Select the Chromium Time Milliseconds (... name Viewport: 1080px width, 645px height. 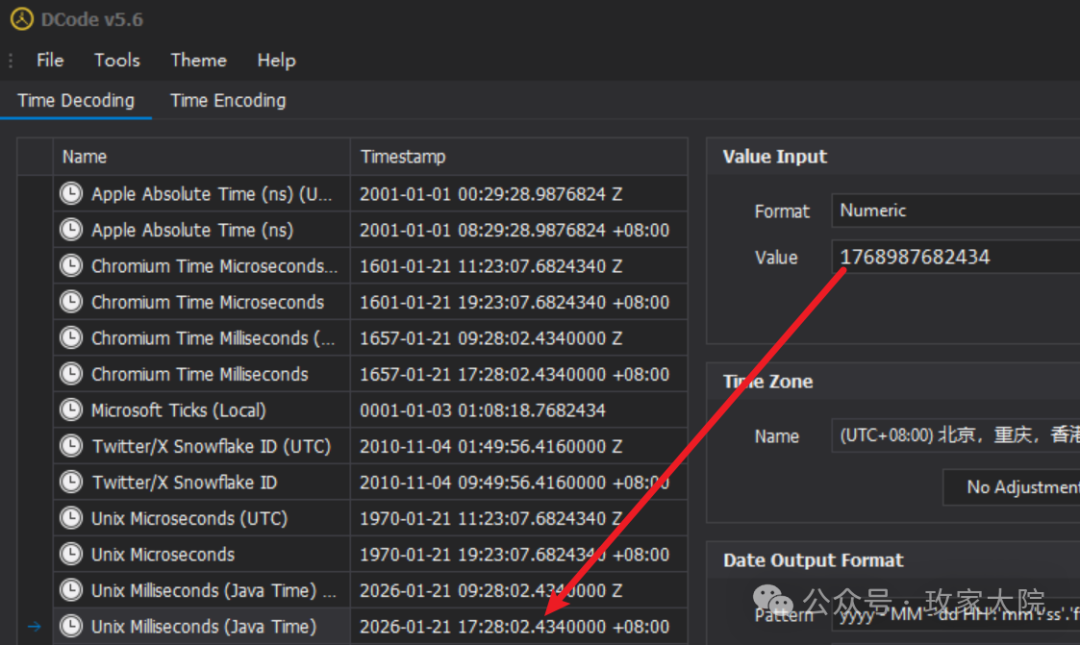pyautogui.click(x=214, y=338)
